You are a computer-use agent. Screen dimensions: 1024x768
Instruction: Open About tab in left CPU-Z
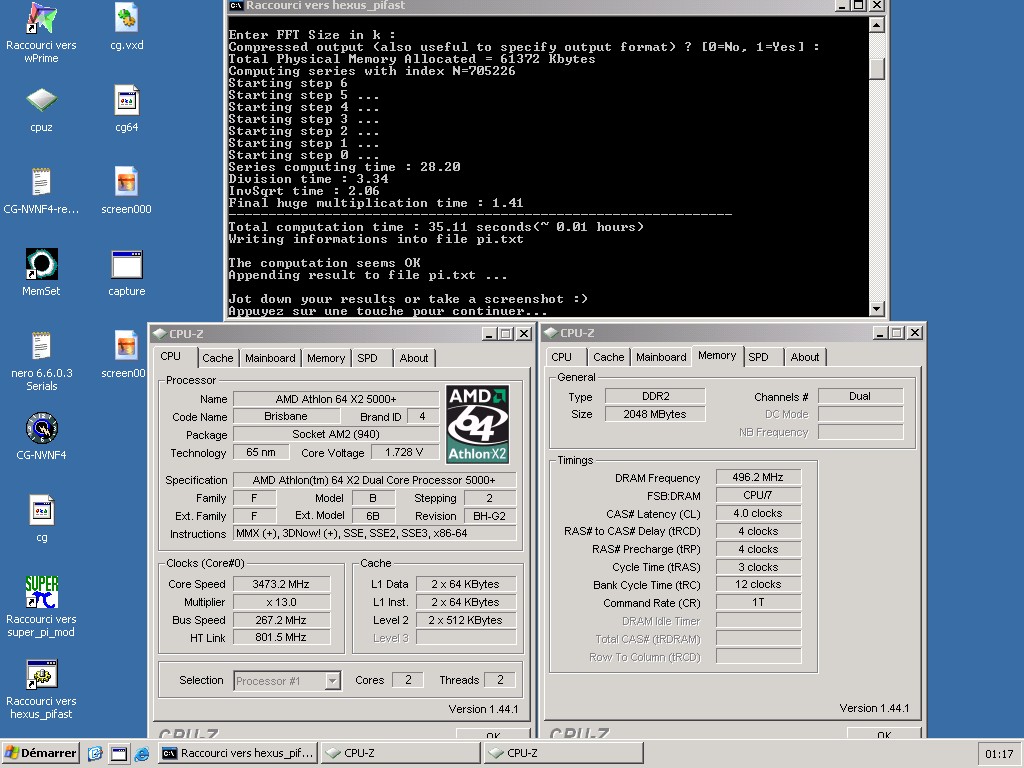click(x=414, y=358)
